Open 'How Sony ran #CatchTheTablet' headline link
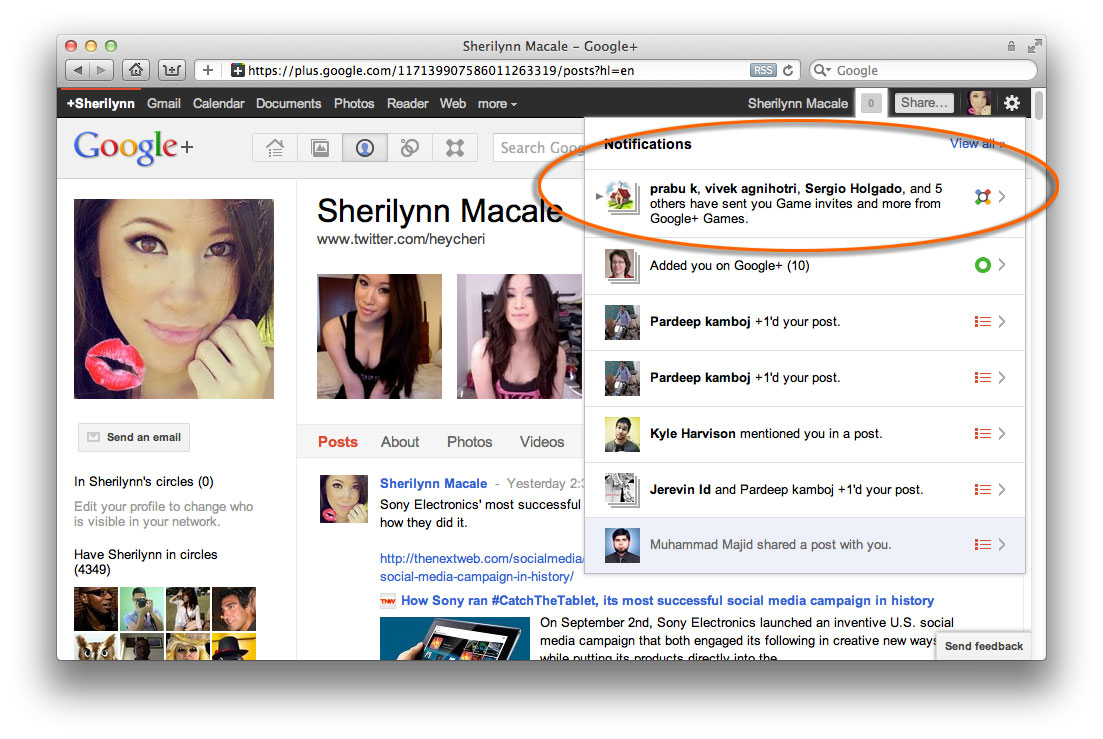This screenshot has width=1103, height=739. 668,600
